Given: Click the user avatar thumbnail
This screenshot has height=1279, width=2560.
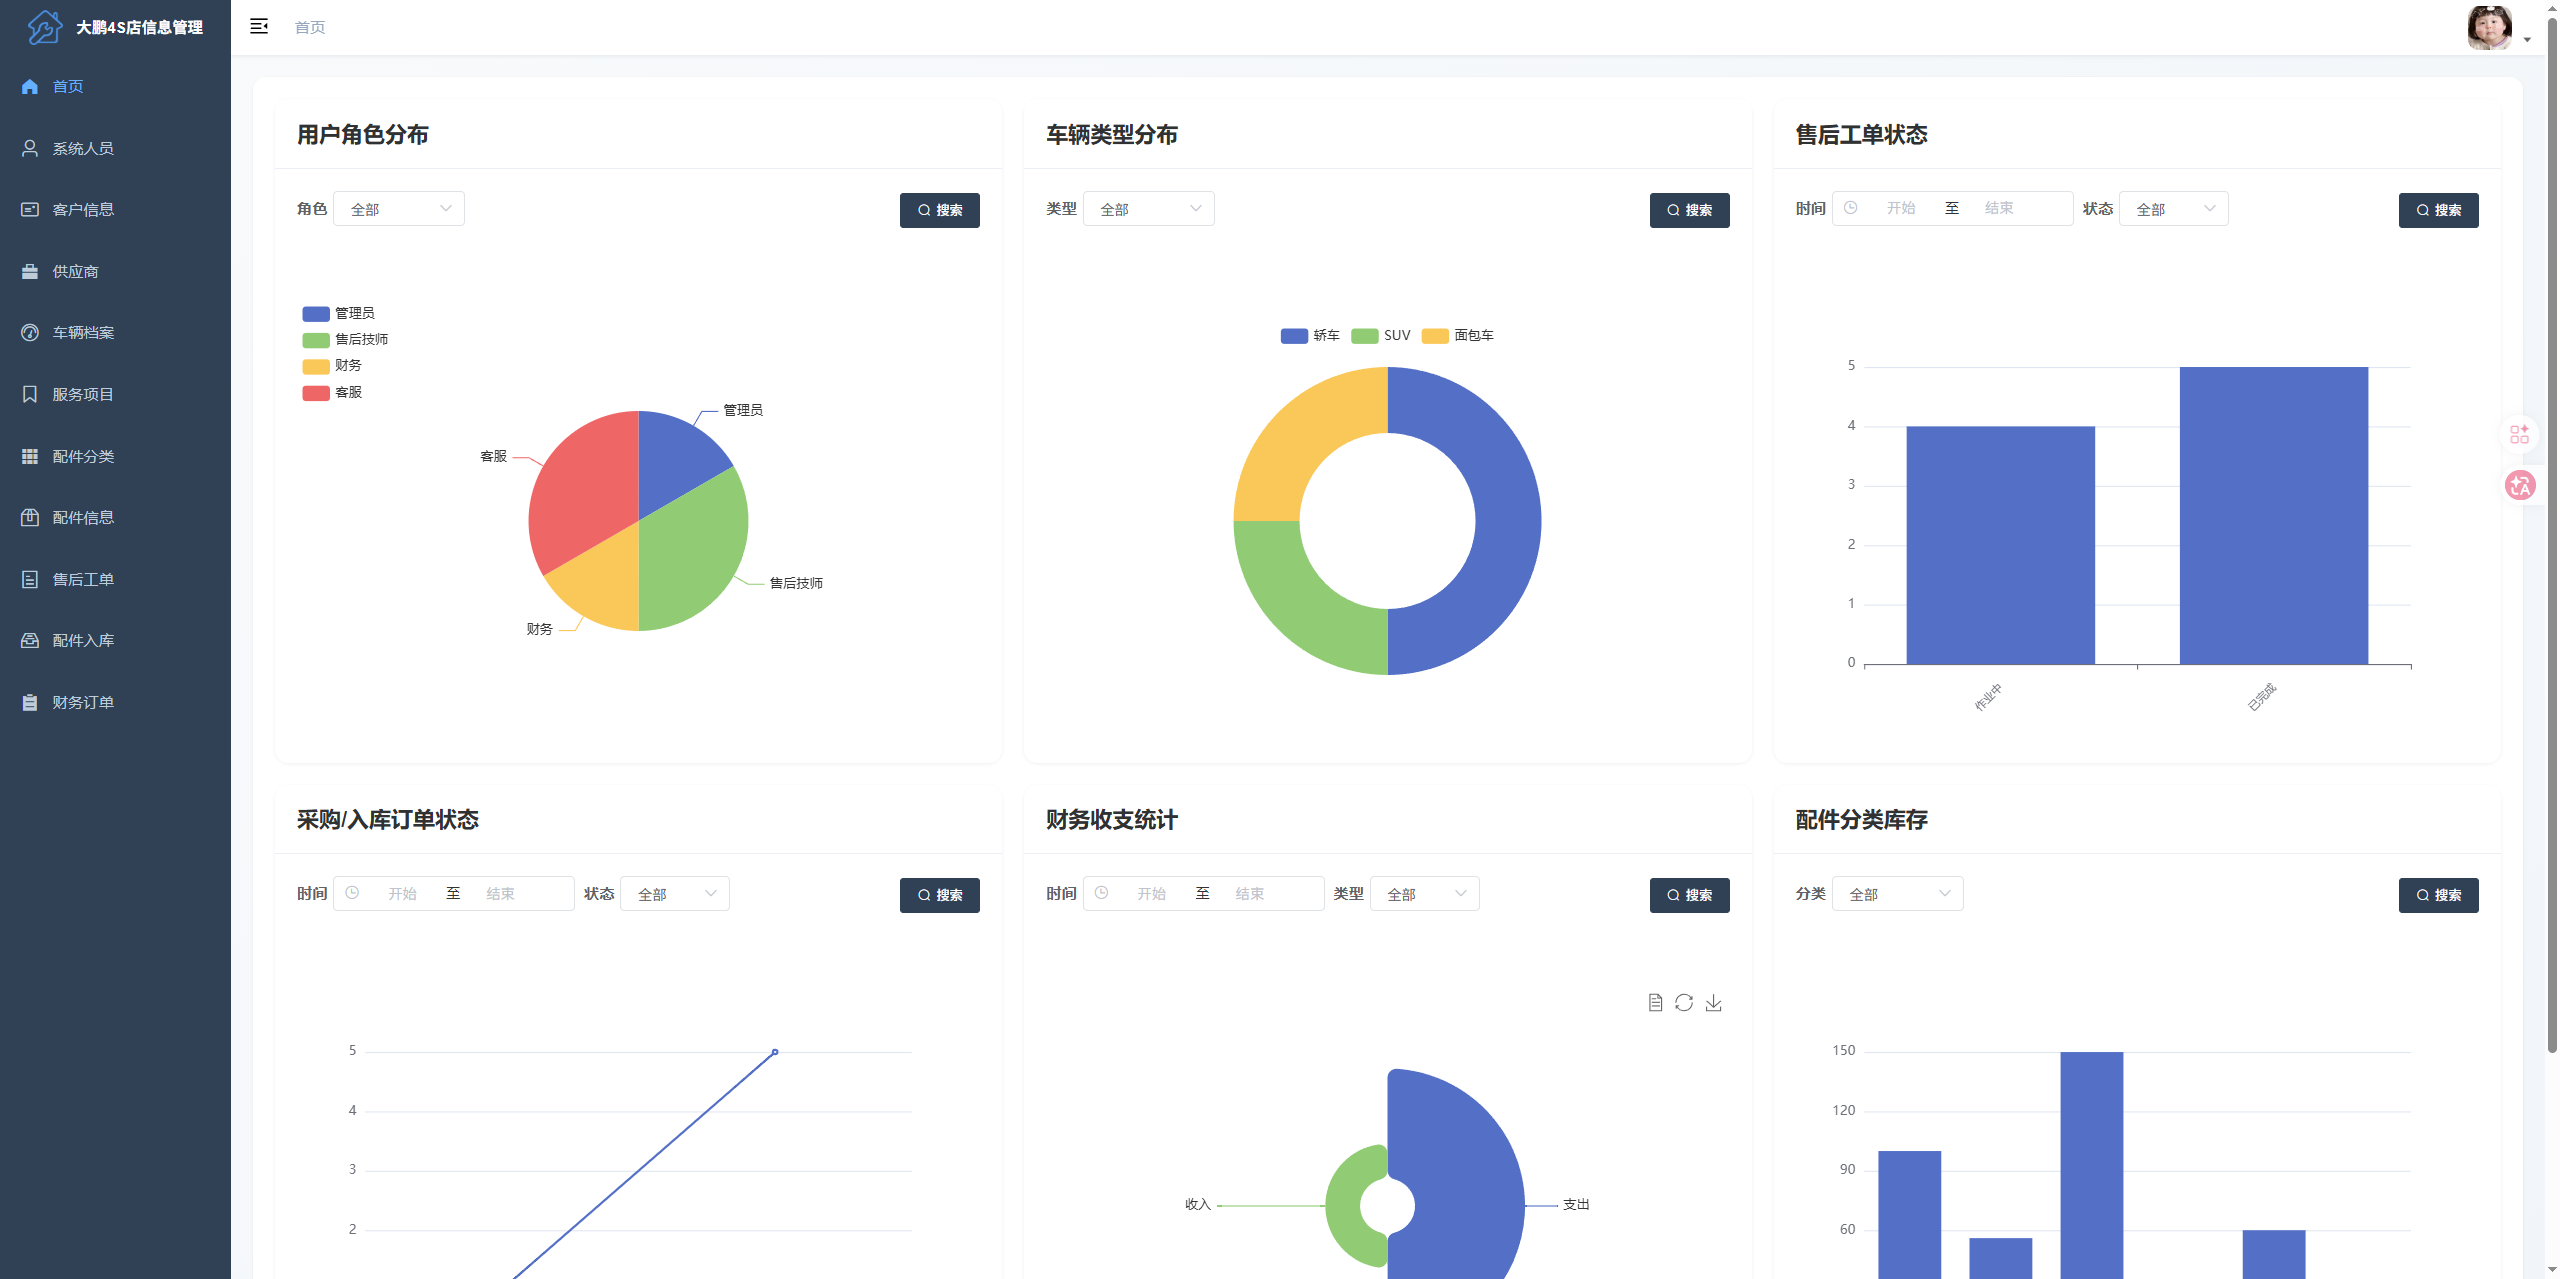Looking at the screenshot, I should 2489,27.
